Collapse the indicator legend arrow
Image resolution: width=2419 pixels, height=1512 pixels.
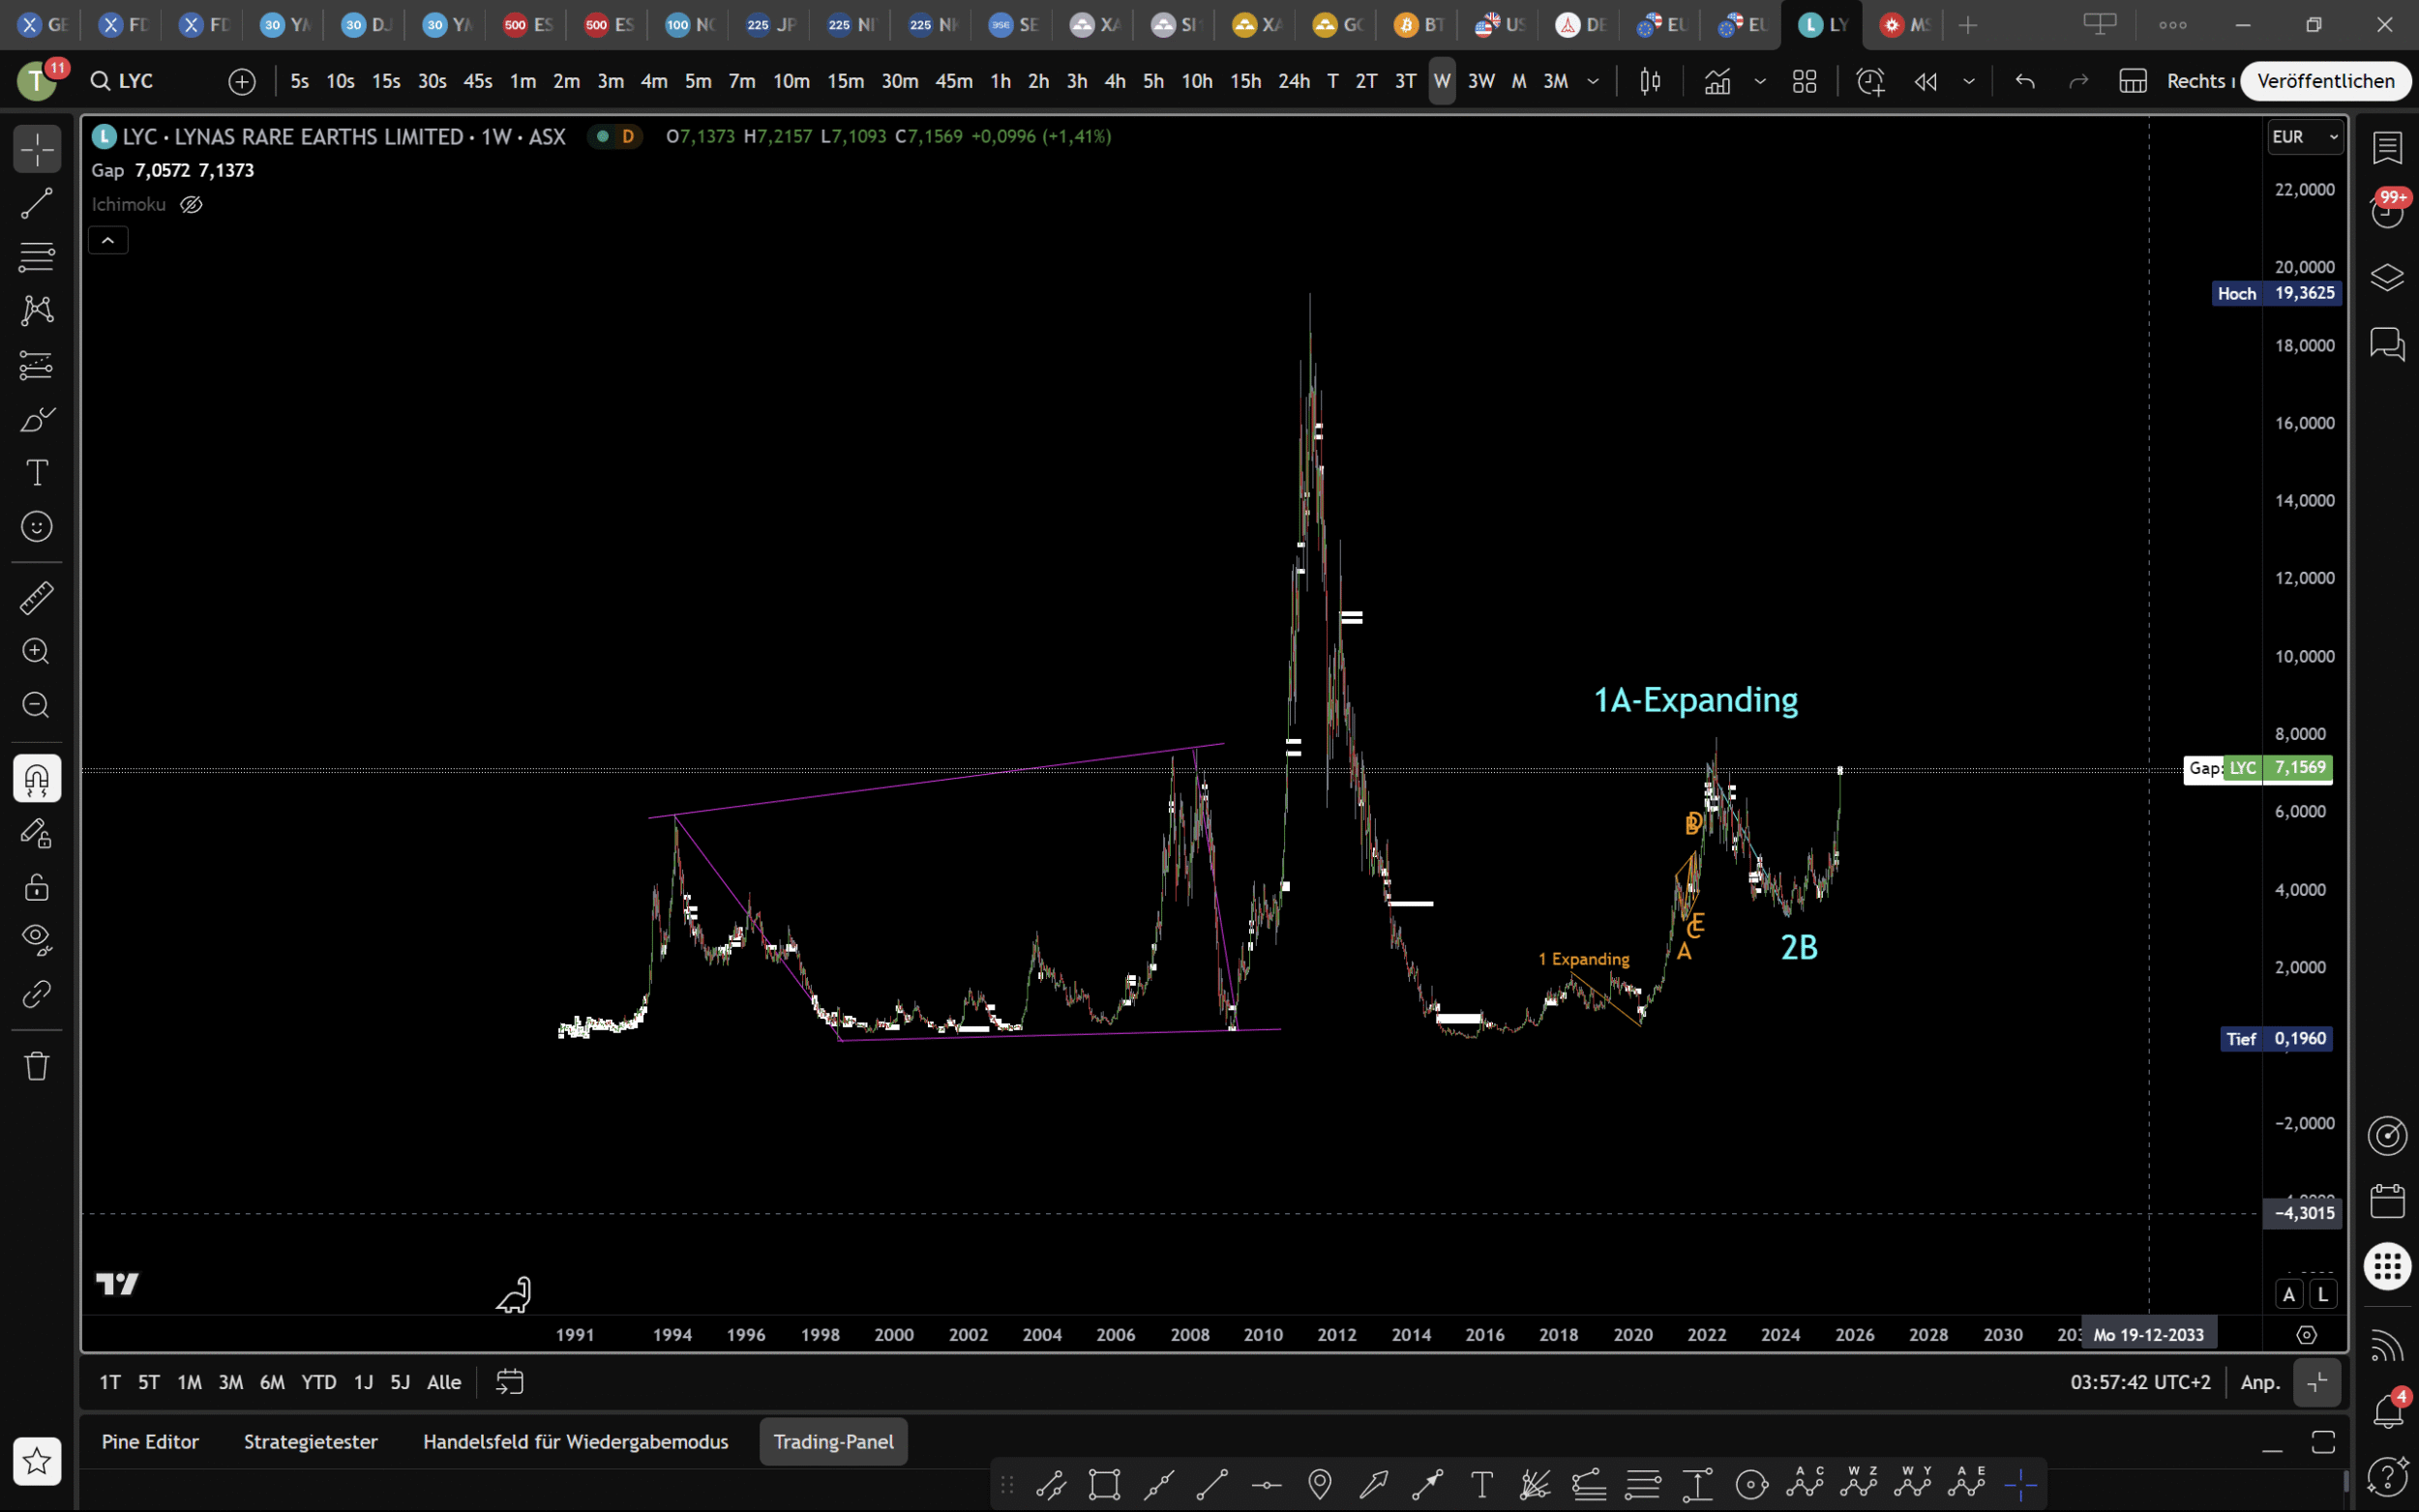click(x=108, y=240)
